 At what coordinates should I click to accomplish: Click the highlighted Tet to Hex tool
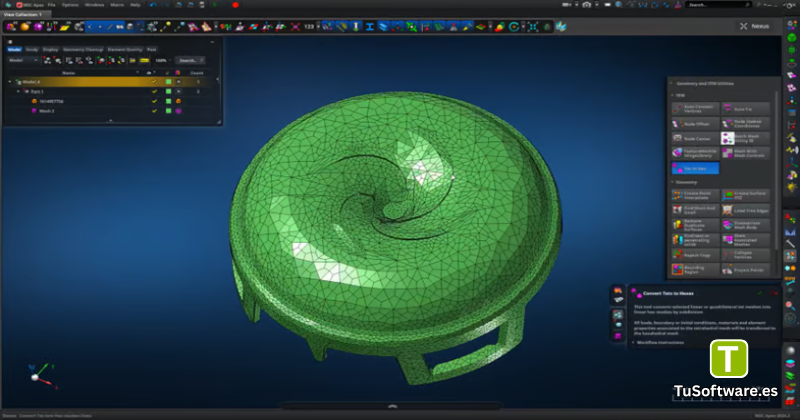[695, 168]
